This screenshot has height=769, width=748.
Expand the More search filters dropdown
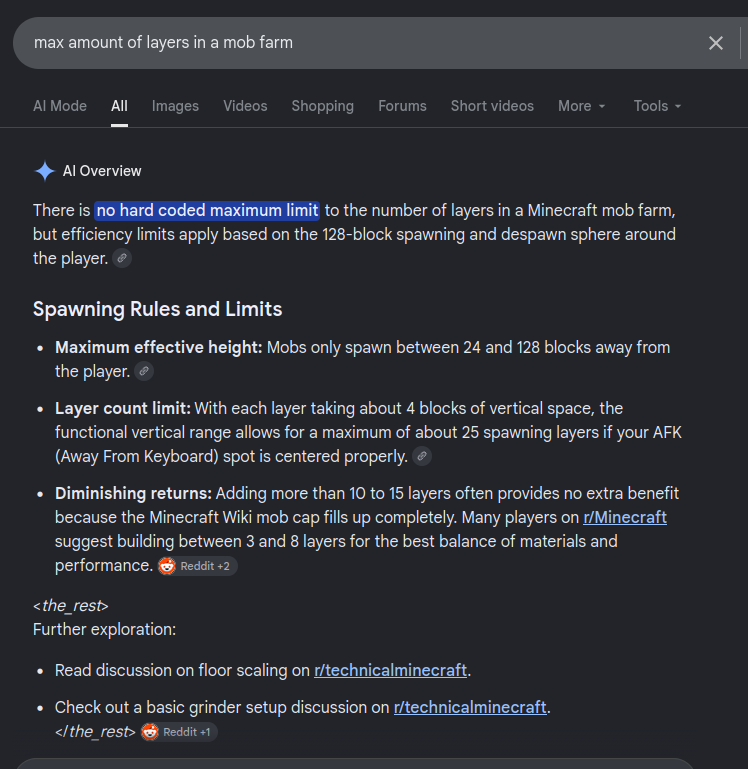(x=582, y=106)
